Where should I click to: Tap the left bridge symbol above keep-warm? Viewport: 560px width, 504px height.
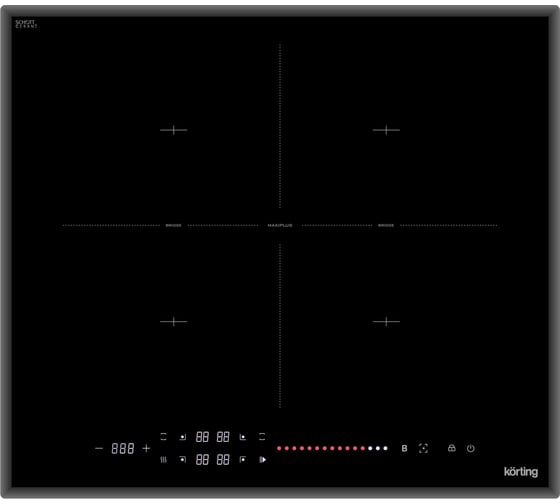point(163,436)
